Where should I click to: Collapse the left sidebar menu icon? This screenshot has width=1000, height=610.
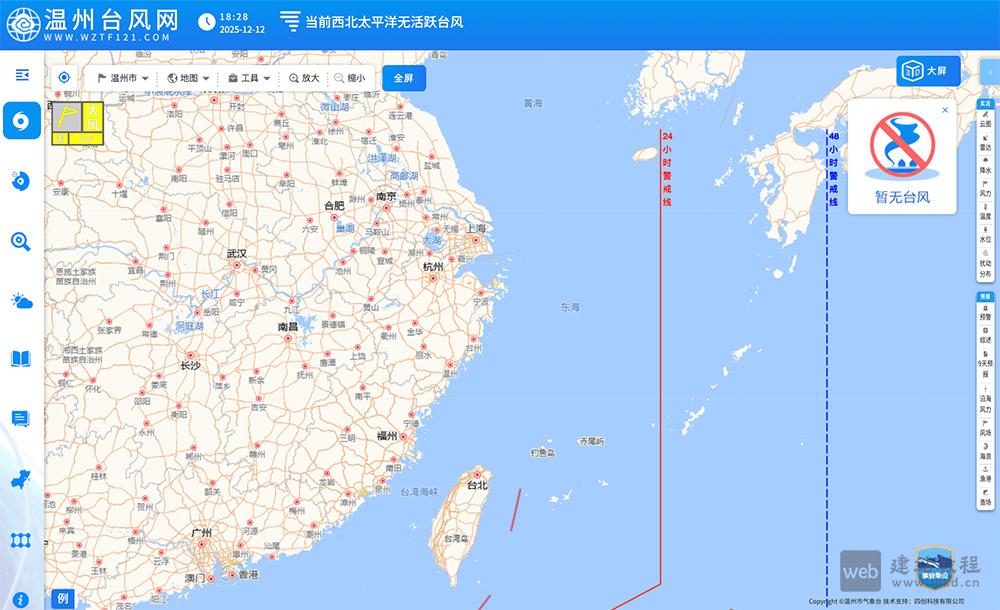[22, 76]
